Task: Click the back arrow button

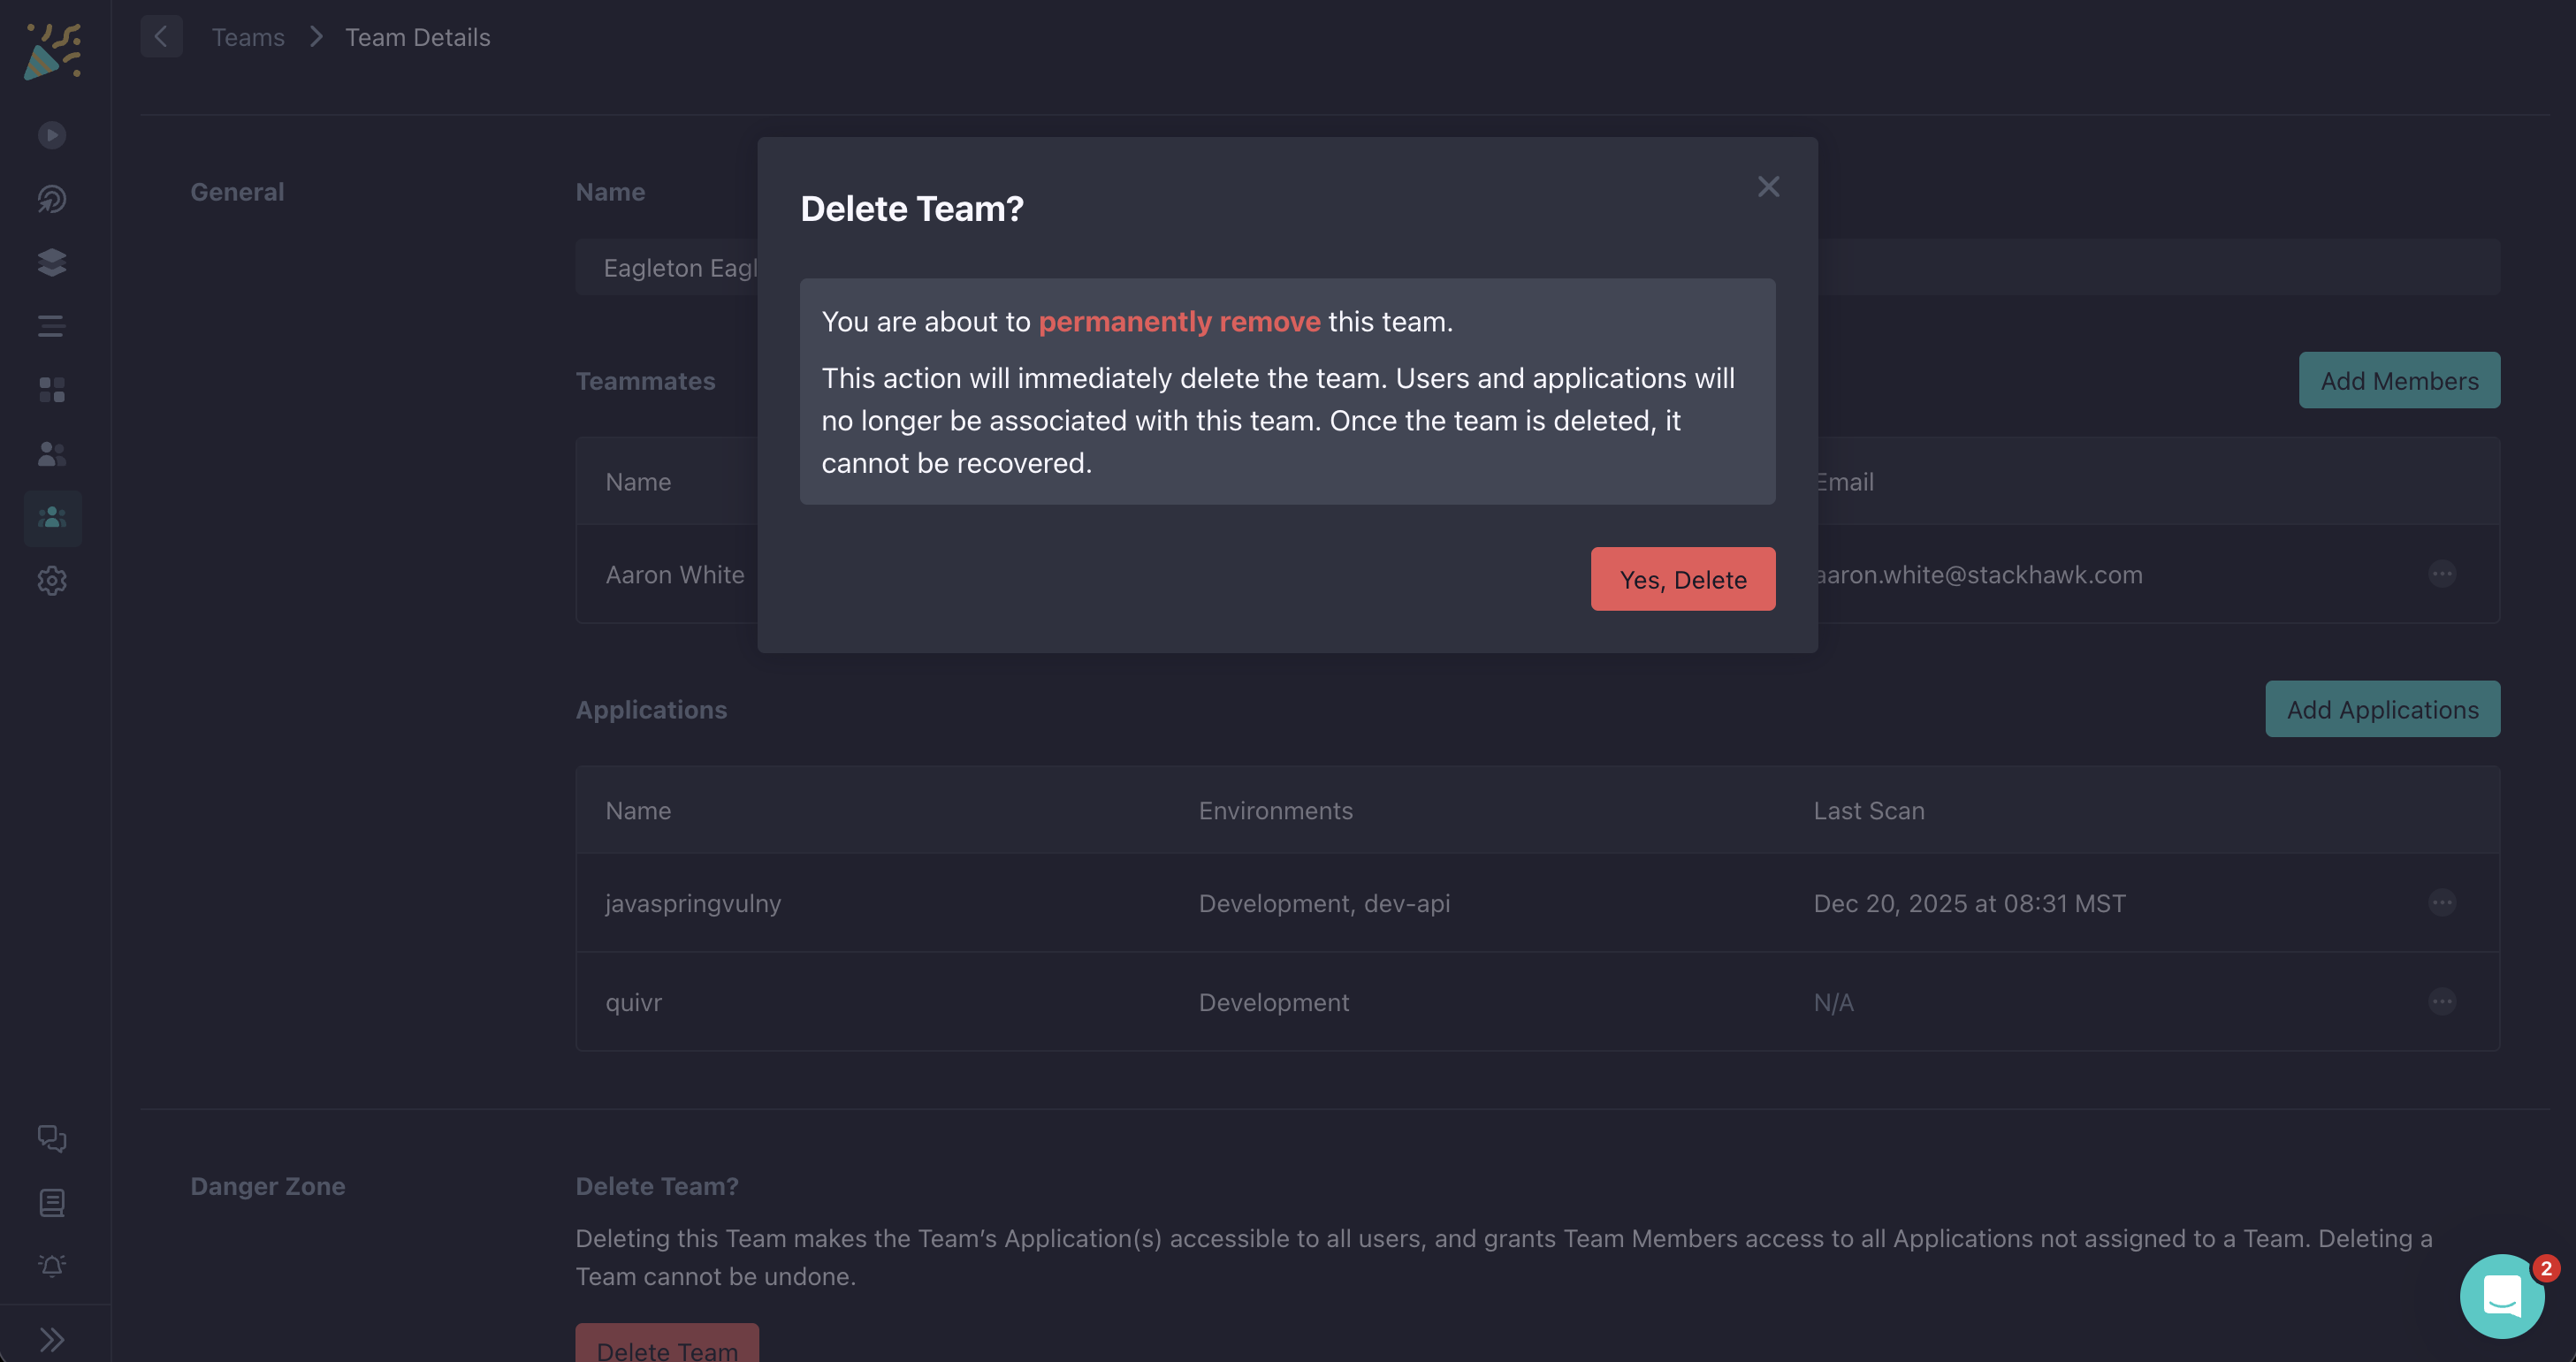Action: click(x=161, y=37)
